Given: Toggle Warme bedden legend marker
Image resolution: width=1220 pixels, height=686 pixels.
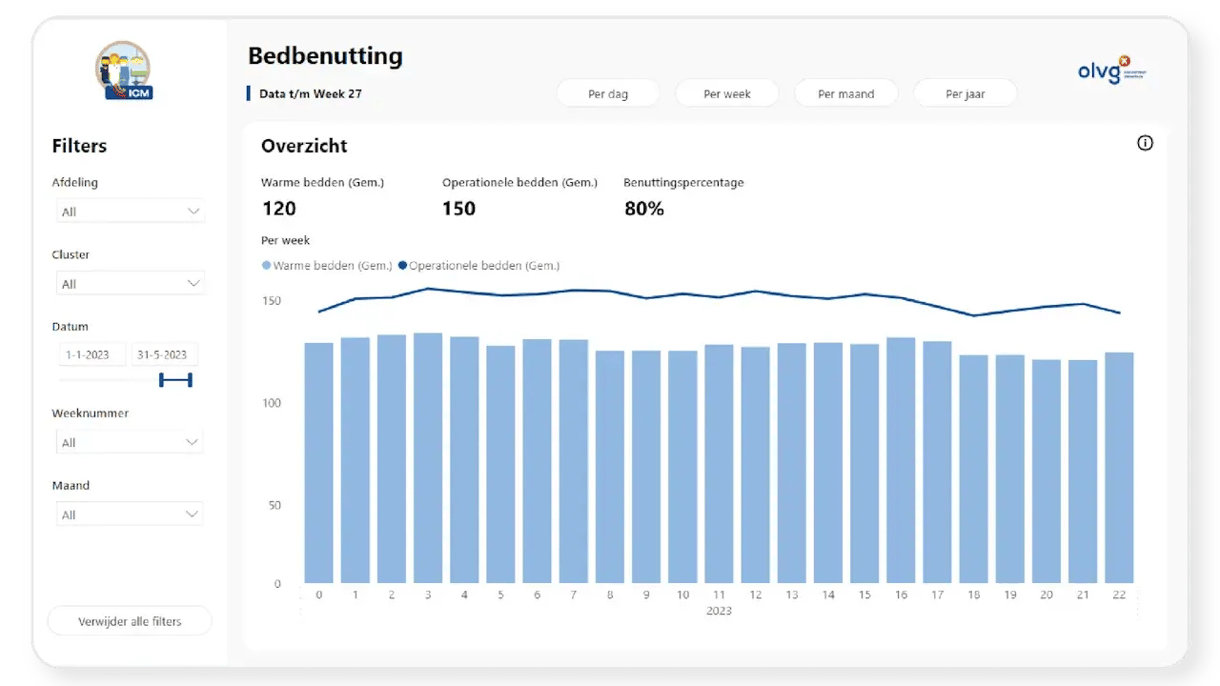Looking at the screenshot, I should 266,266.
